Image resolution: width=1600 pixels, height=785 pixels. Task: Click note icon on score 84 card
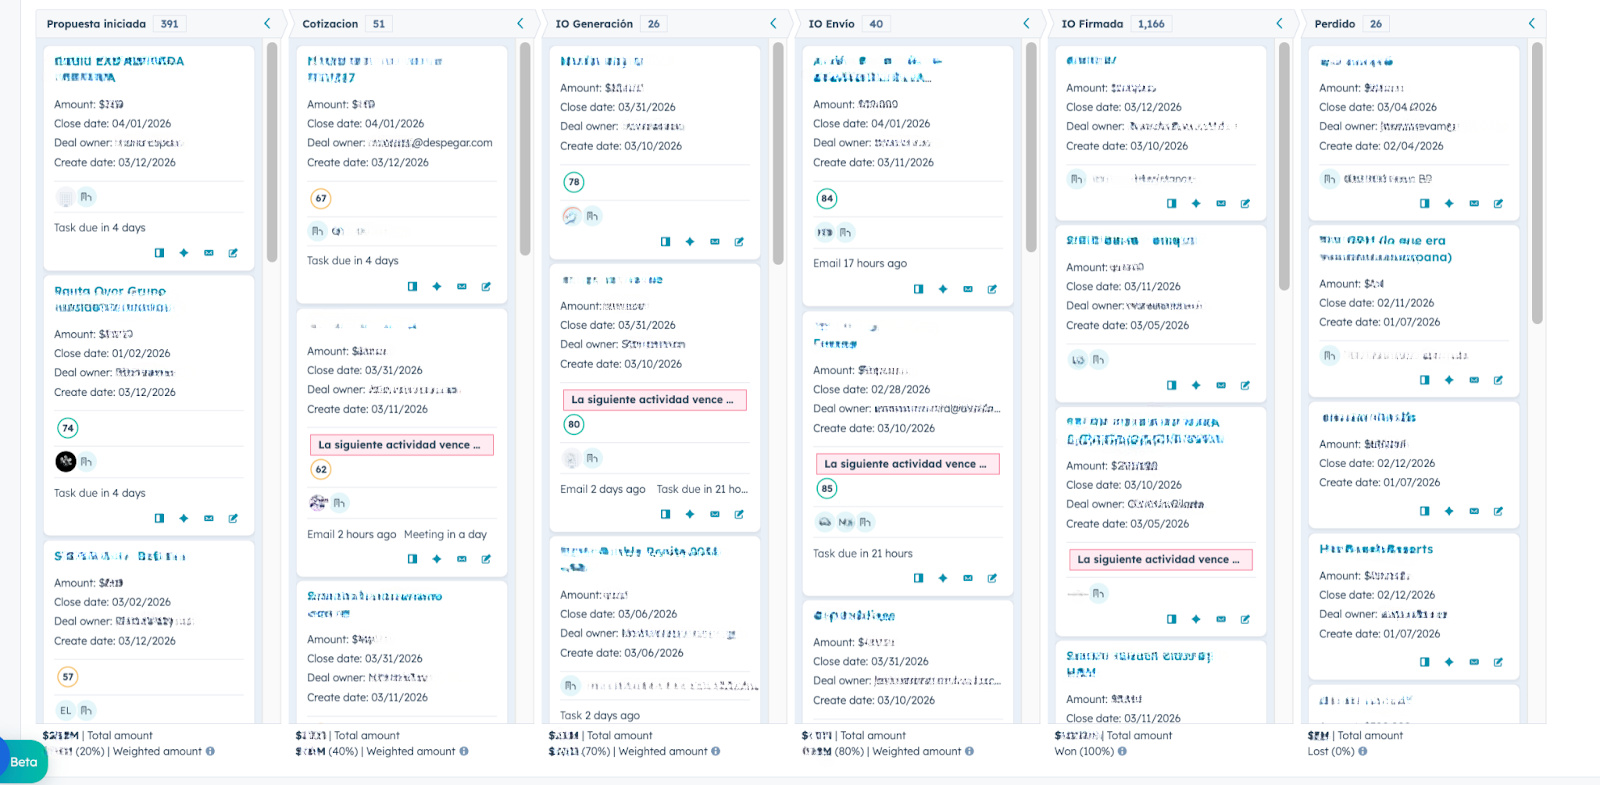coord(992,289)
